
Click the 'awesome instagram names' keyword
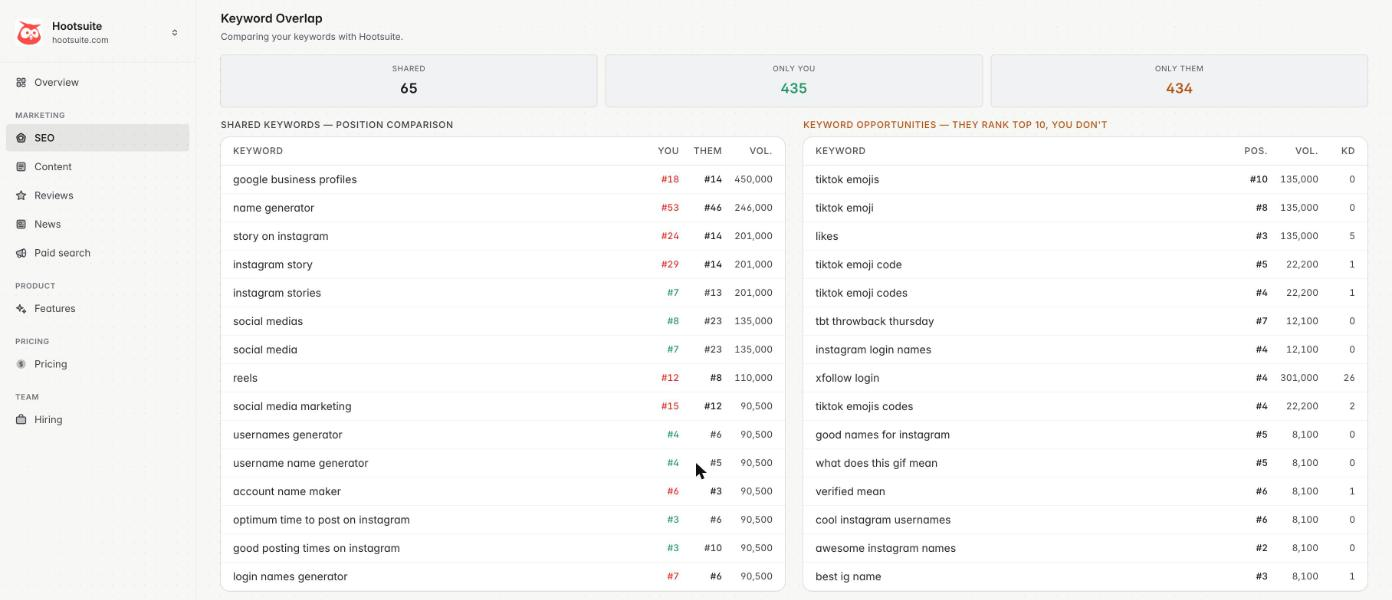pos(885,548)
